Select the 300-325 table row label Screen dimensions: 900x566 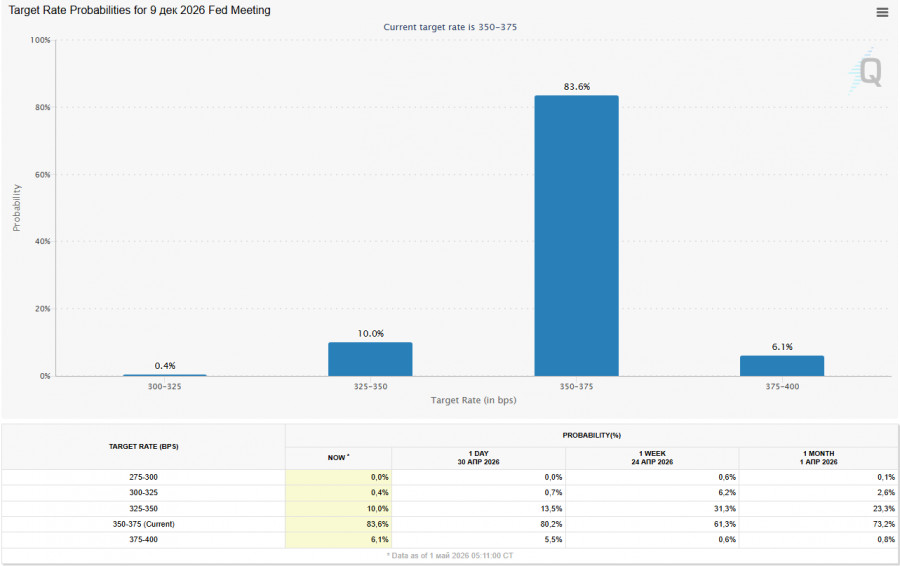tap(143, 493)
